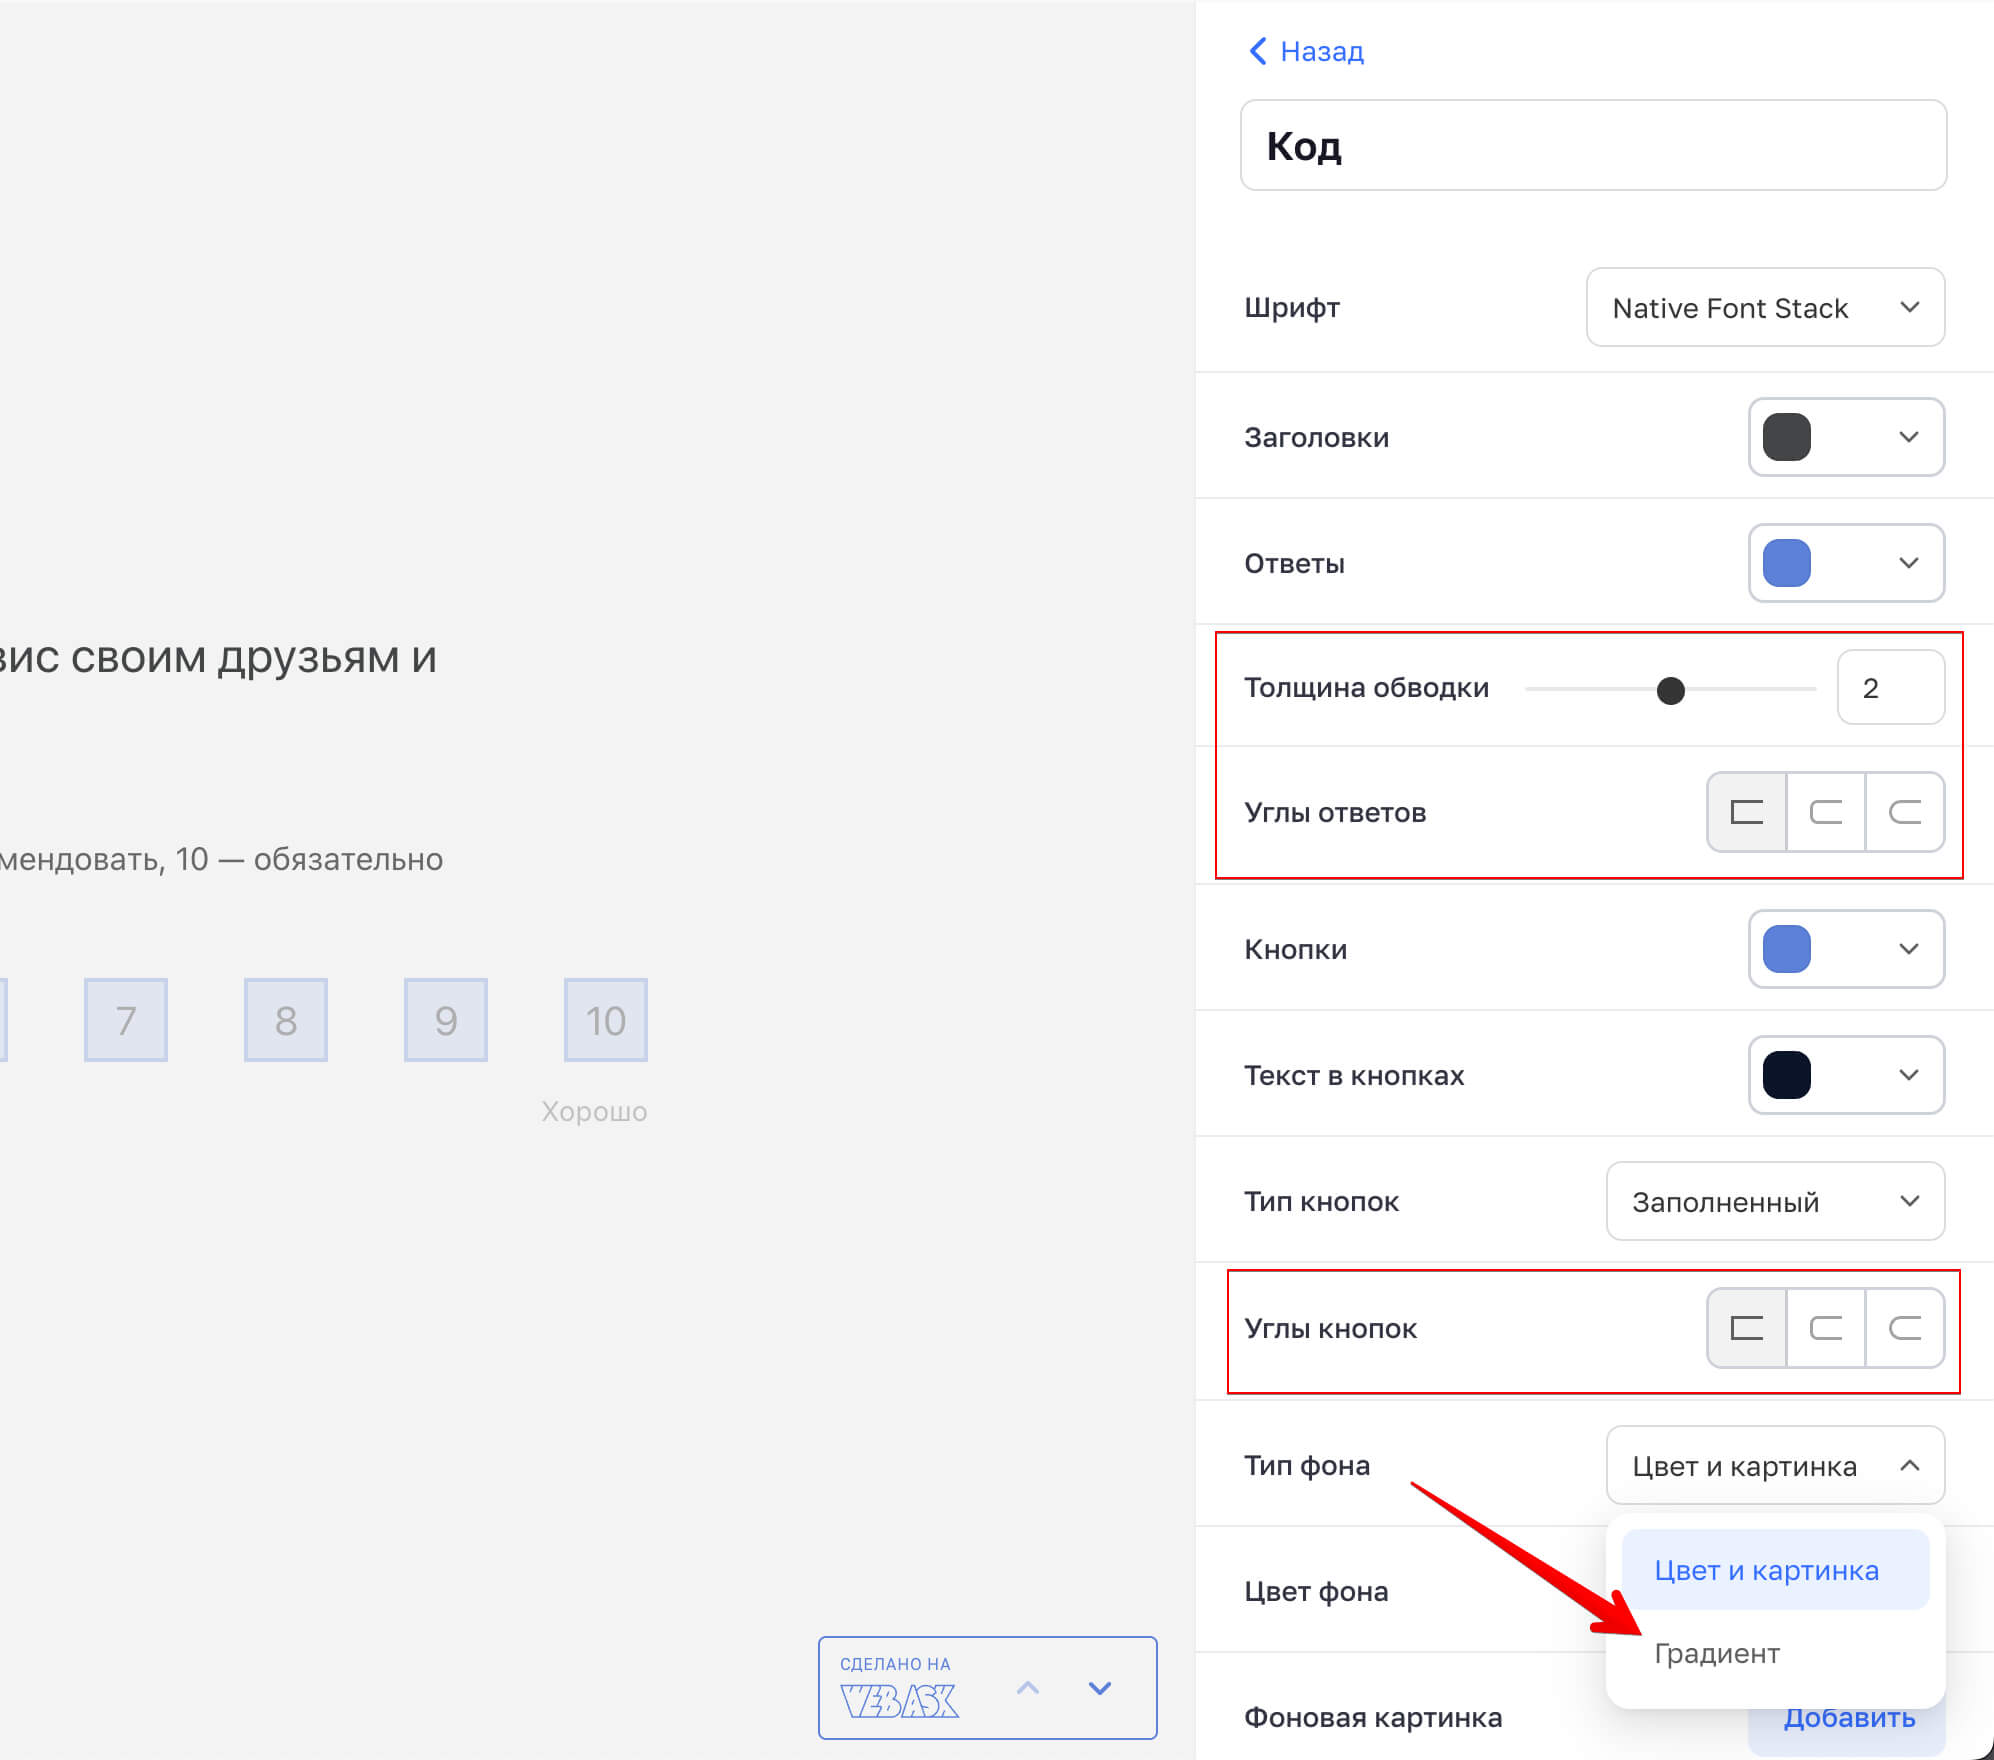1994x1760 pixels.
Task: Open the Текст в кнопках color dropdown
Action: [1846, 1075]
